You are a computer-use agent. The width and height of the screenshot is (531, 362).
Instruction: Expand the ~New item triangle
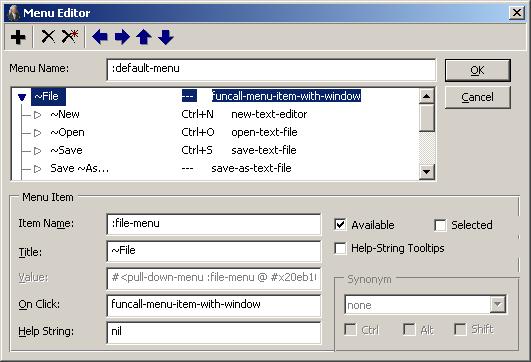click(37, 115)
